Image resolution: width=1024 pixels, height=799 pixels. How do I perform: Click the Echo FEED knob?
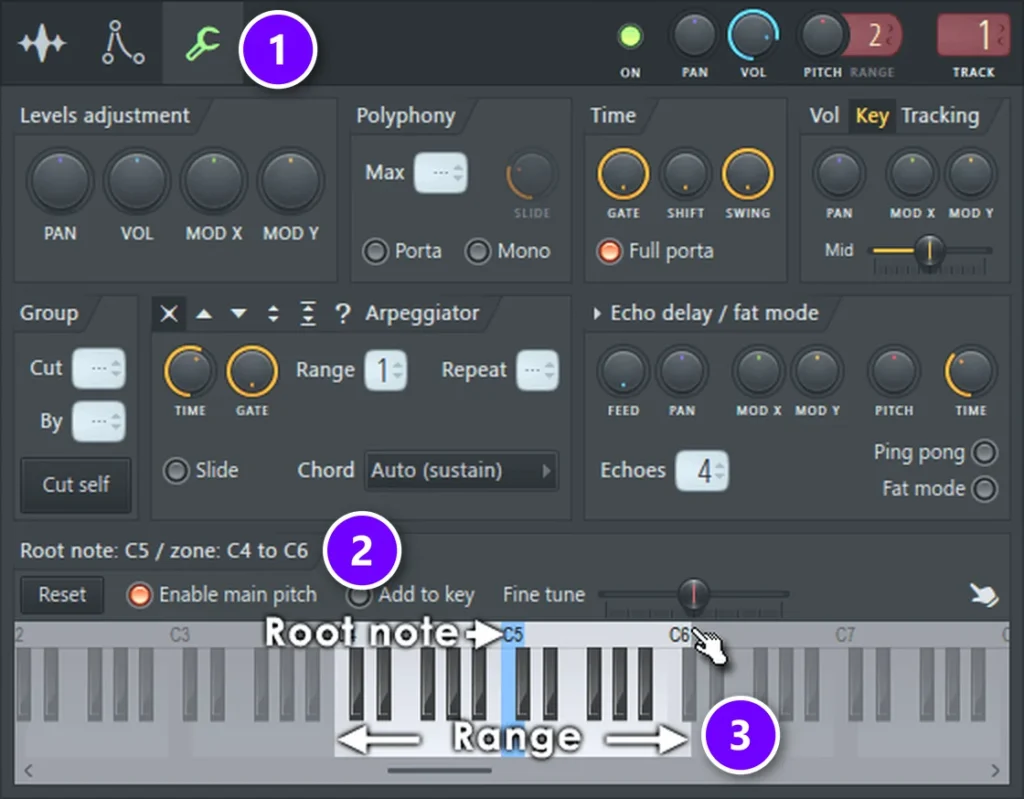(623, 371)
